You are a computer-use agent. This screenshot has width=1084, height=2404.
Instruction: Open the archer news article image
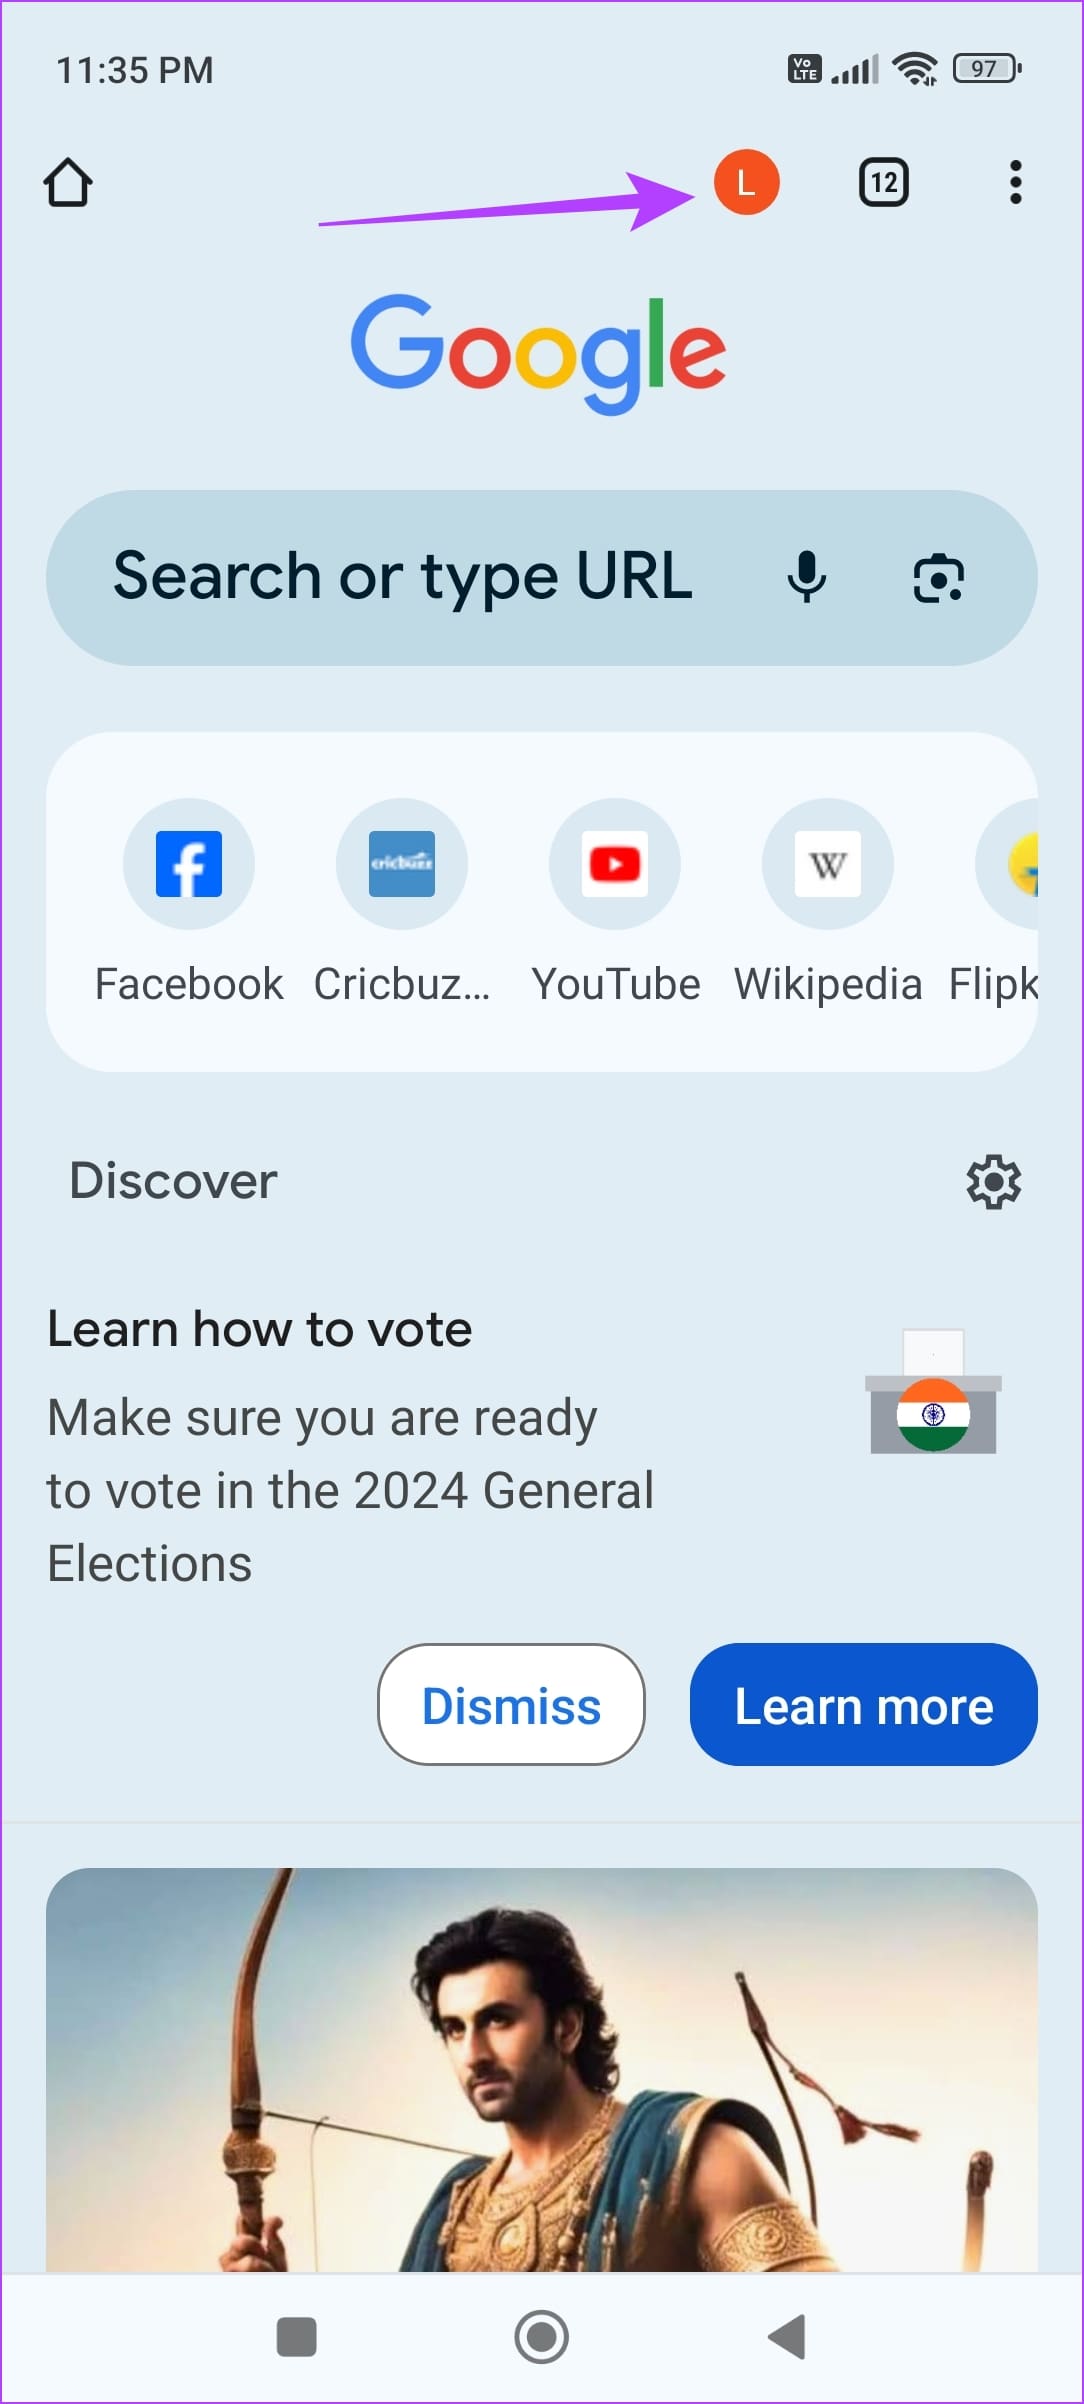(542, 2068)
